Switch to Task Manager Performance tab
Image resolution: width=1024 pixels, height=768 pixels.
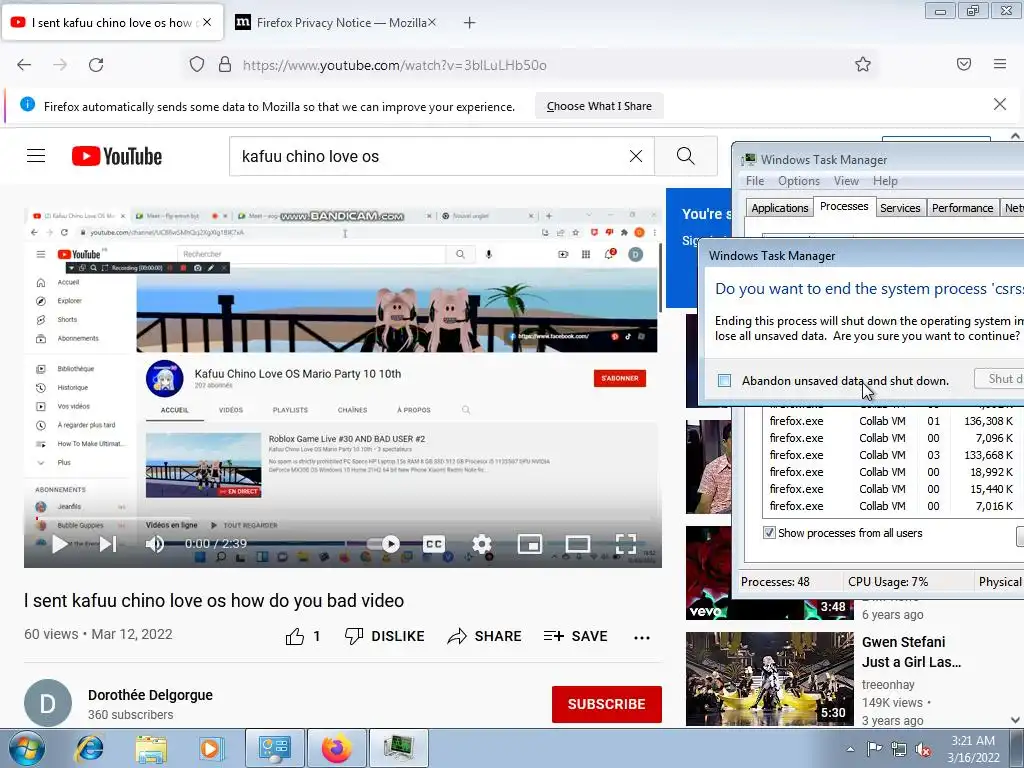962,208
